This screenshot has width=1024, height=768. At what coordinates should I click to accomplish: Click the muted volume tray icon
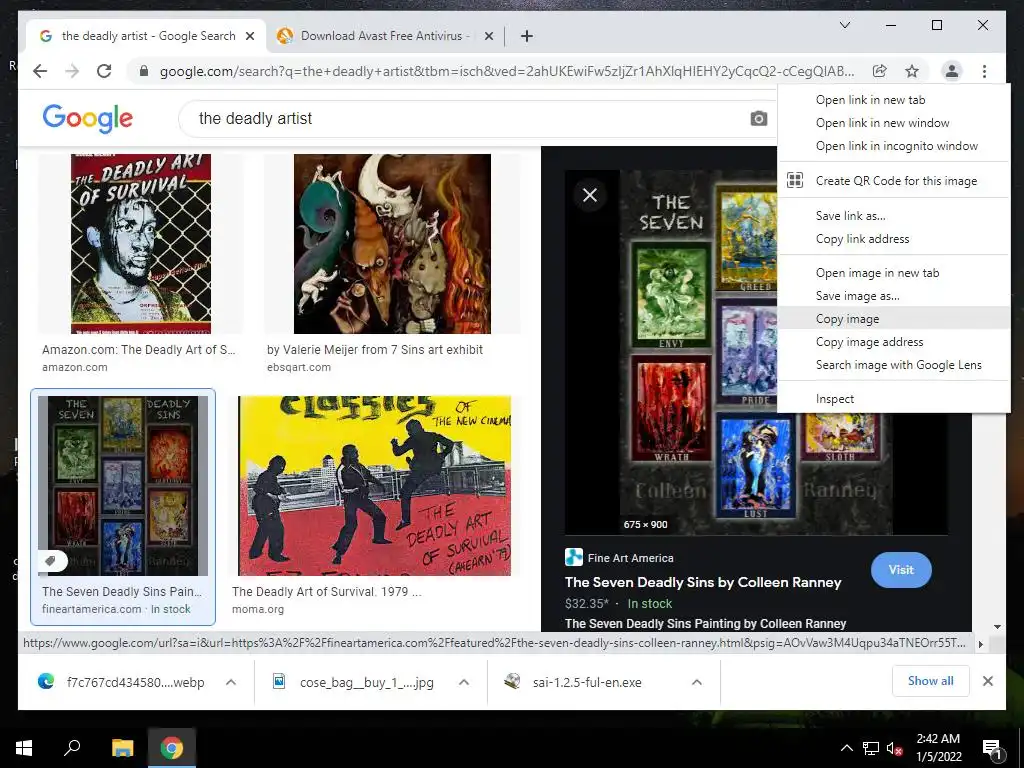894,748
